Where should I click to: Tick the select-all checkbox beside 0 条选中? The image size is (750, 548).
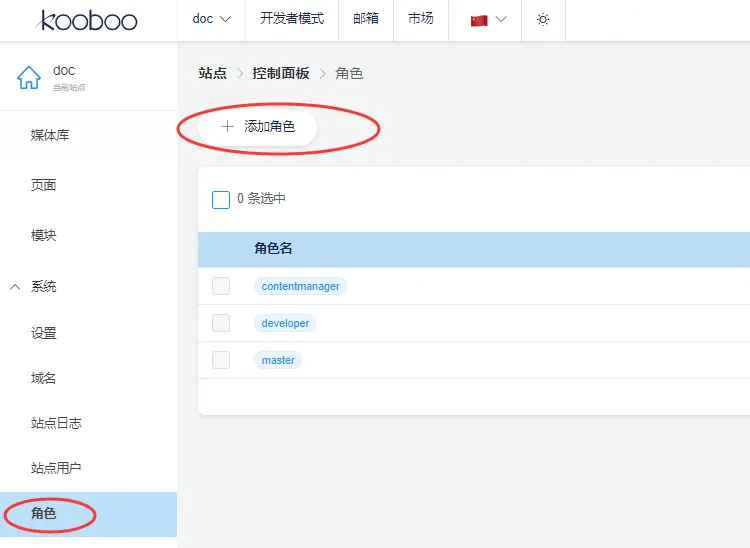pyautogui.click(x=221, y=199)
